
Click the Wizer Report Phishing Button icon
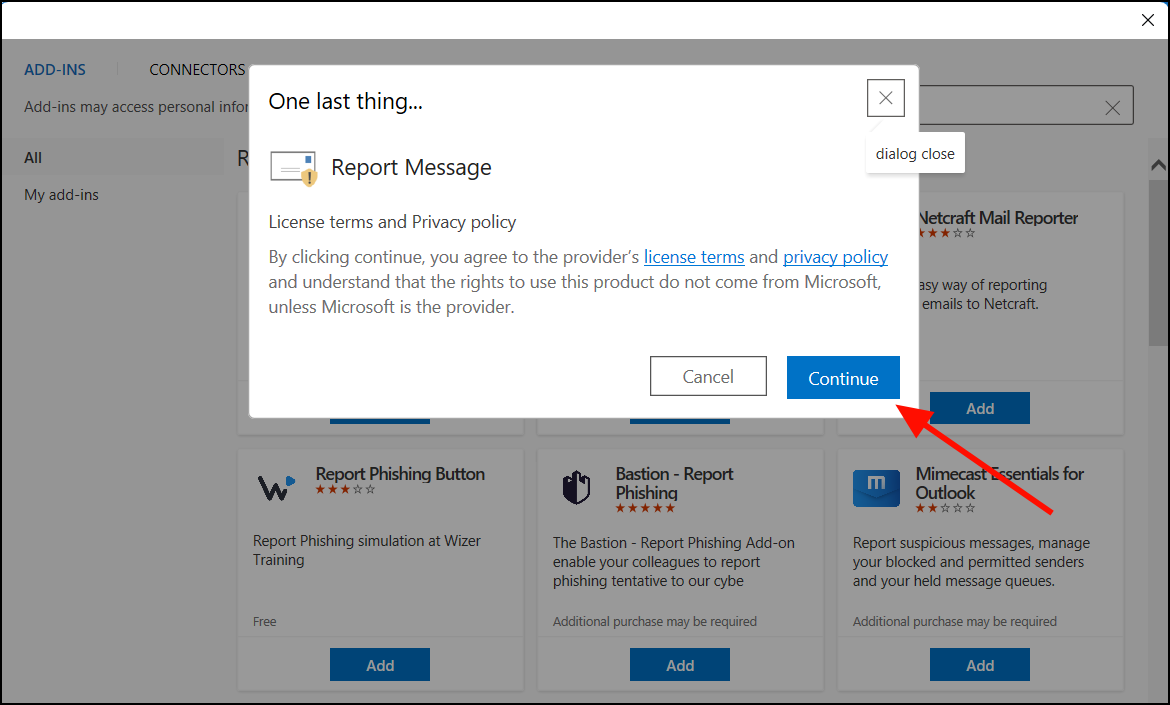point(276,488)
